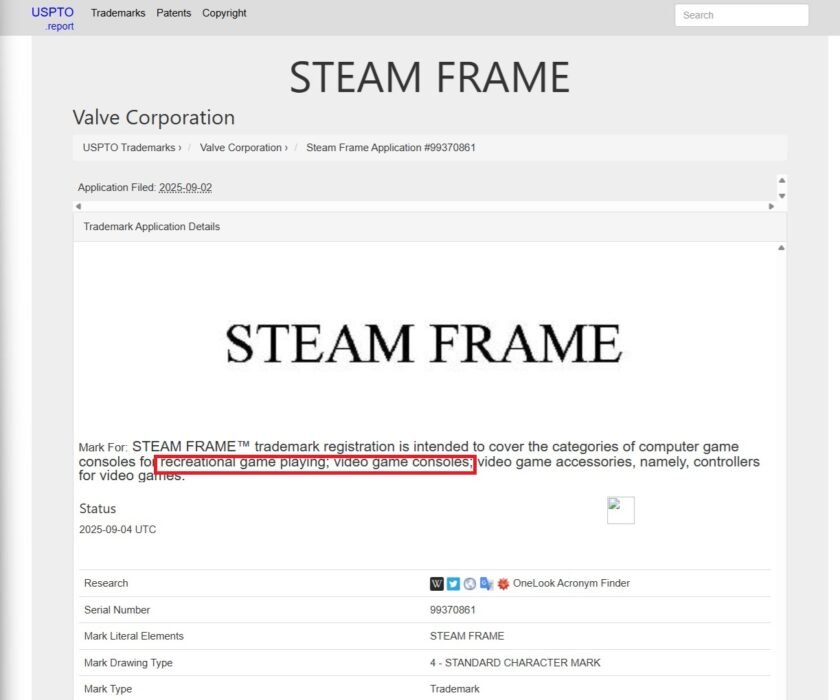
Task: Click the Twitter bird research icon
Action: point(453,583)
